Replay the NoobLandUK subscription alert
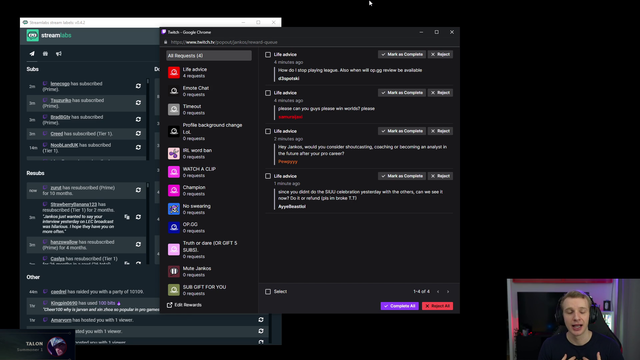The height and width of the screenshot is (360, 640). (138, 147)
